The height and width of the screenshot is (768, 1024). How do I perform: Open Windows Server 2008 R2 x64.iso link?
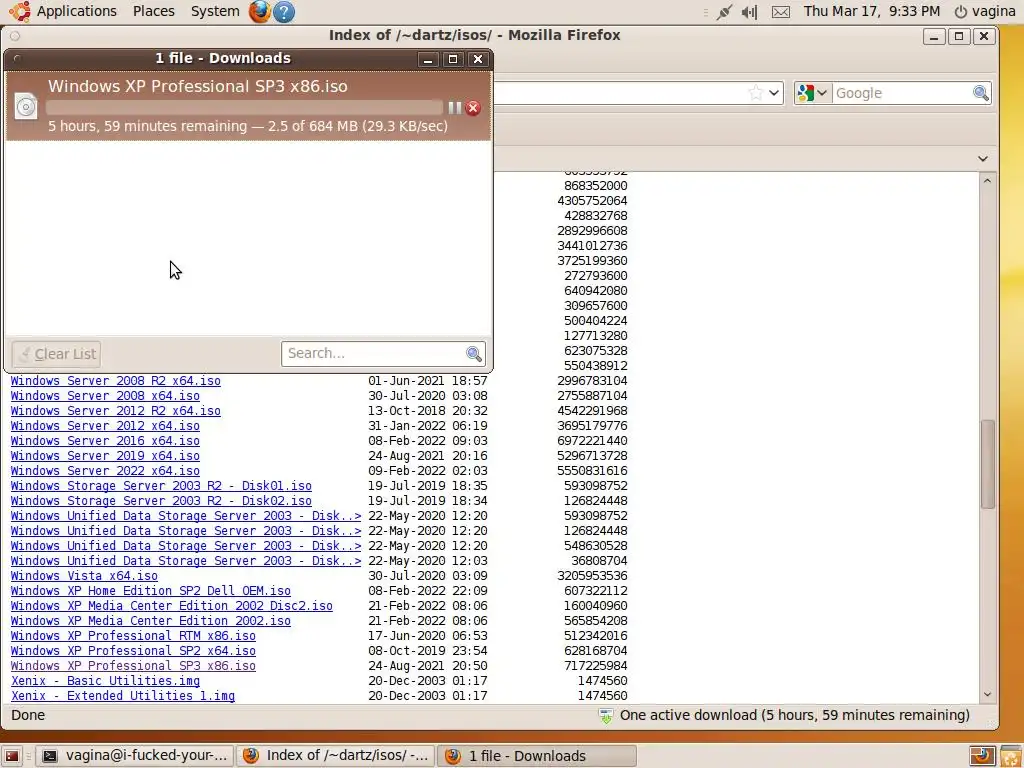116,381
